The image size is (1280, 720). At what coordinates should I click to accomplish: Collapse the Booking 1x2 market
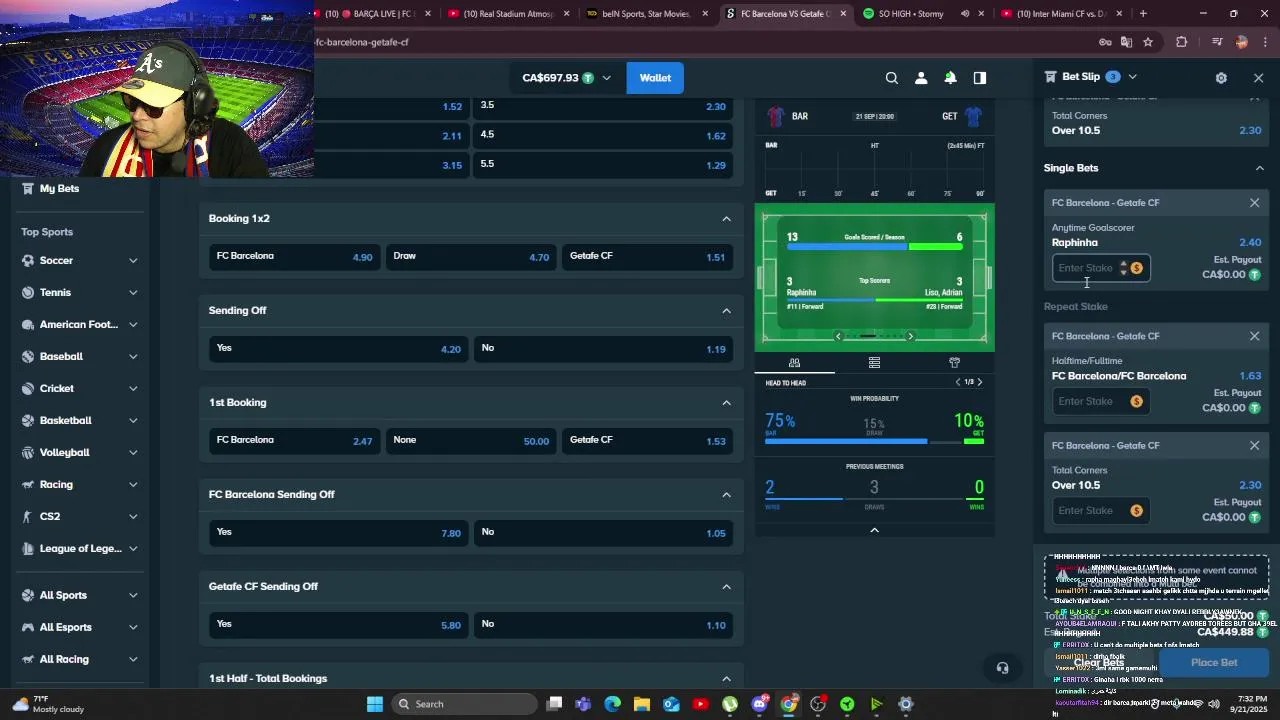click(x=726, y=219)
